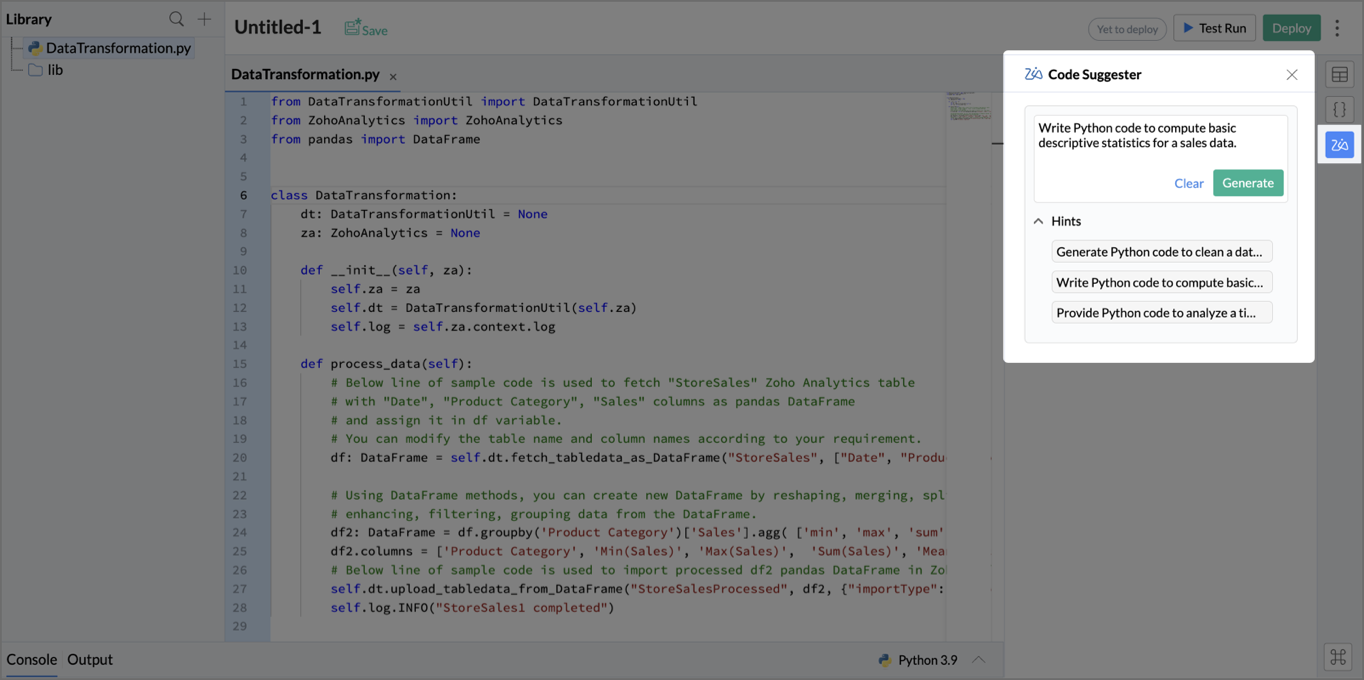Image resolution: width=1364 pixels, height=680 pixels.
Task: Click the 'def __init__(self, za):' line
Action: click(x=386, y=270)
